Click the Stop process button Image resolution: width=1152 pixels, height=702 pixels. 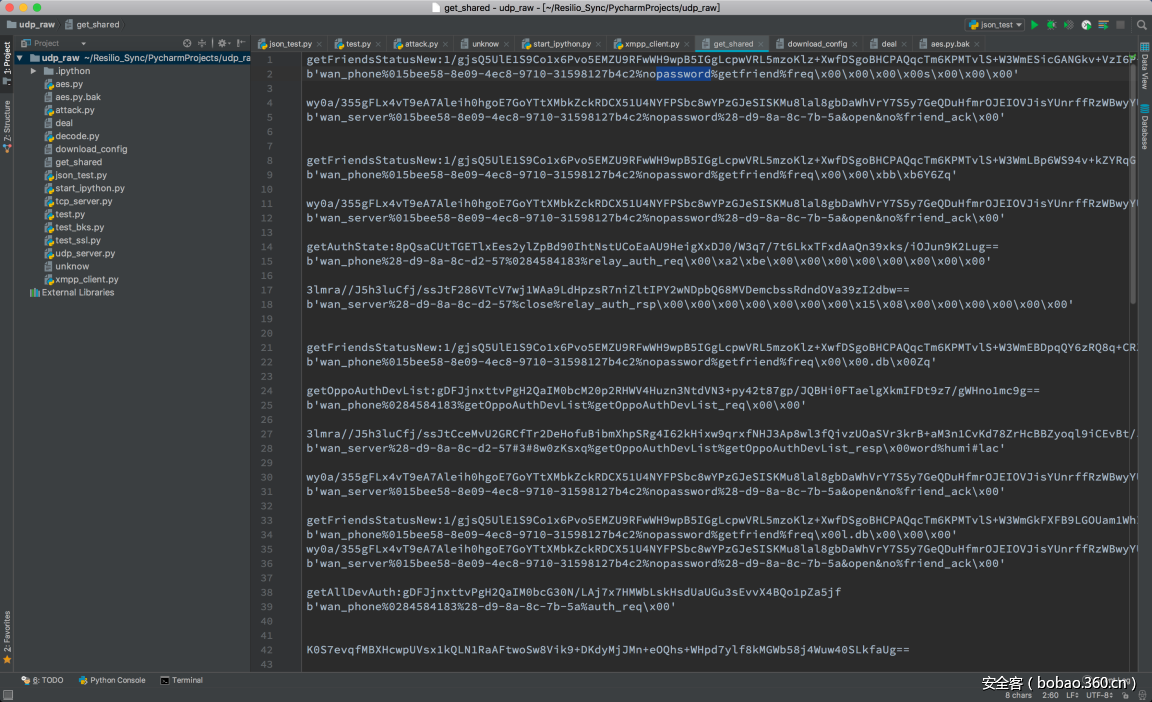coord(1121,24)
